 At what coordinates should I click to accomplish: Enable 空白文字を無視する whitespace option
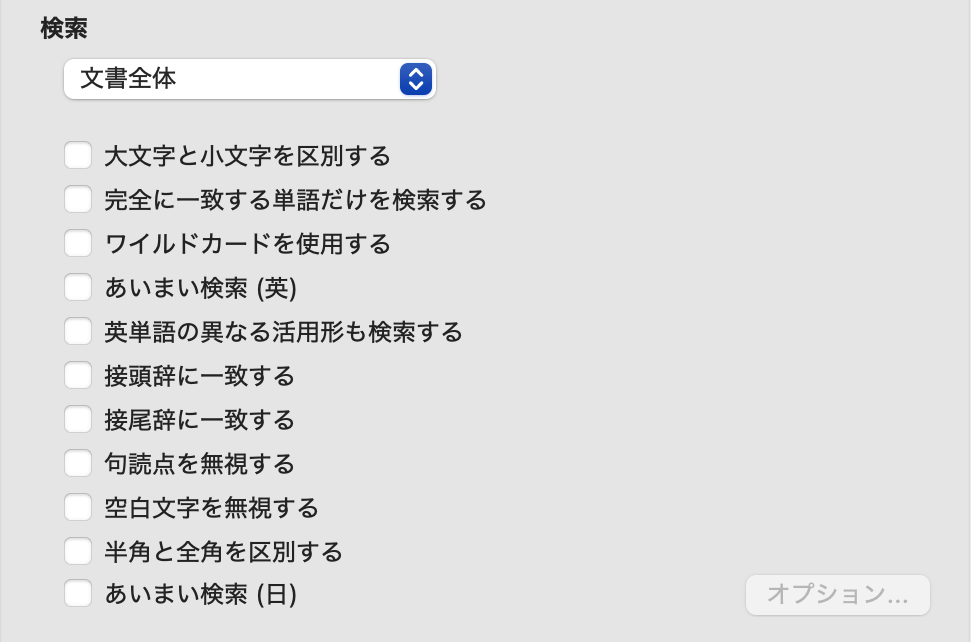(77, 507)
